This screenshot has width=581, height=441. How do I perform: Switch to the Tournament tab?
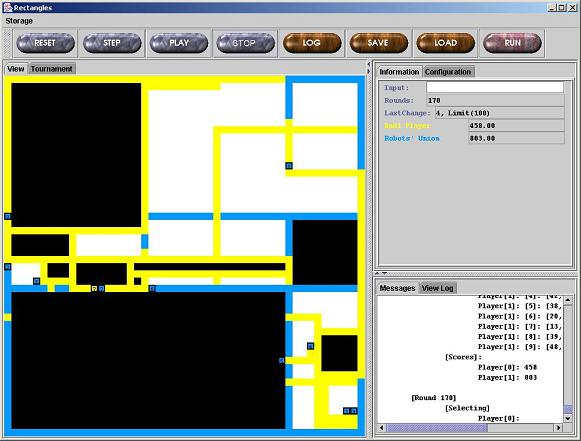[52, 69]
